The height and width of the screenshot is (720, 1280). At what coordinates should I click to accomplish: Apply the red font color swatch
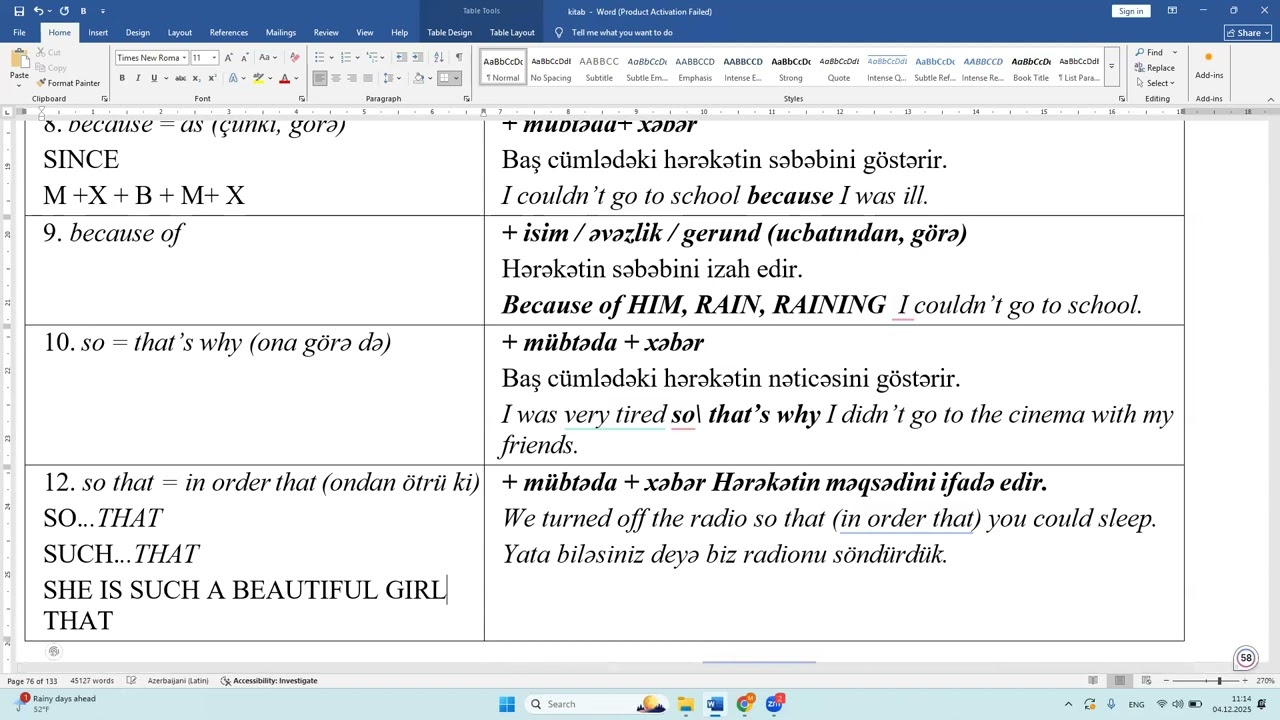[x=284, y=78]
